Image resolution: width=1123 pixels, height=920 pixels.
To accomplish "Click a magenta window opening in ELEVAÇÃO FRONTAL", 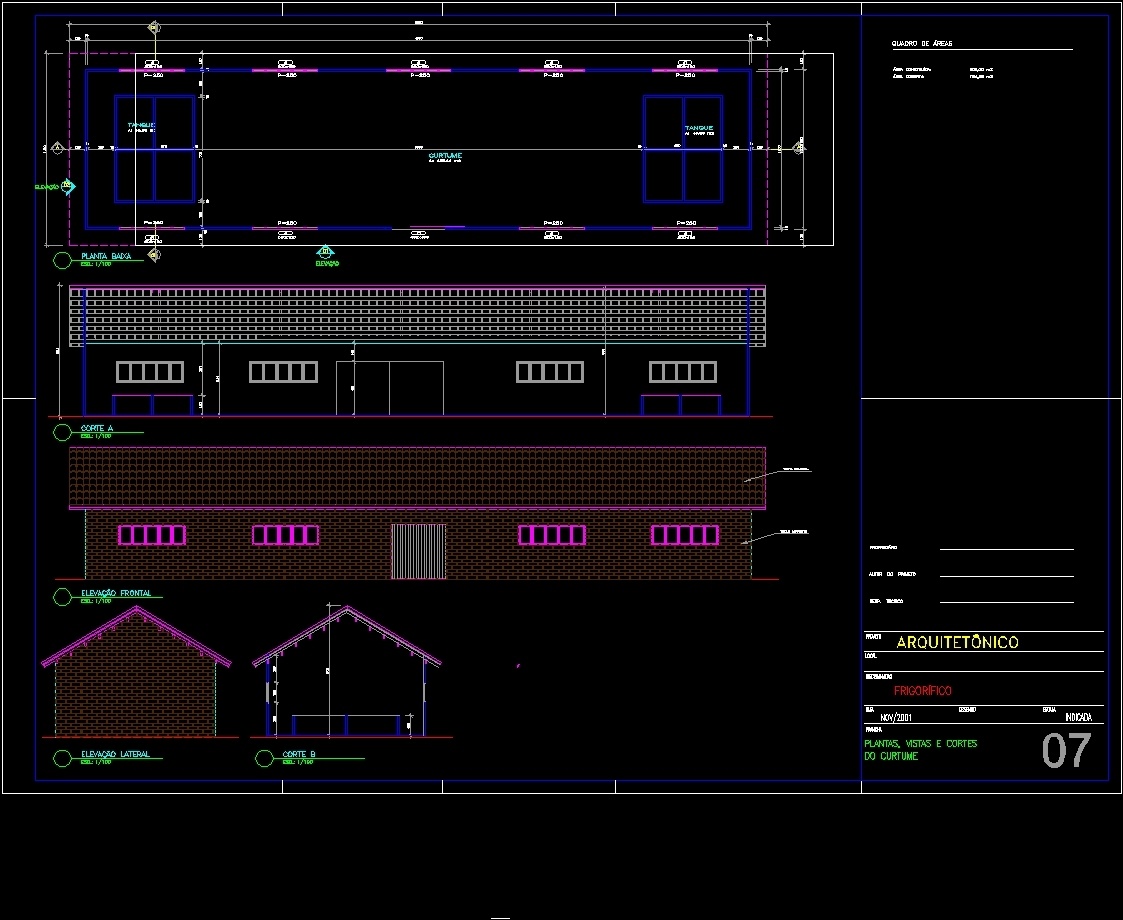I will (150, 535).
